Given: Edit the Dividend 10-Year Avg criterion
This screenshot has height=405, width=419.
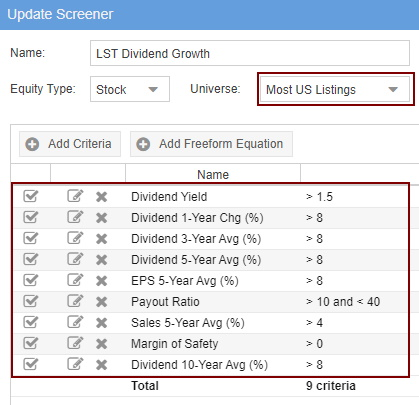Looking at the screenshot, I should pos(75,364).
